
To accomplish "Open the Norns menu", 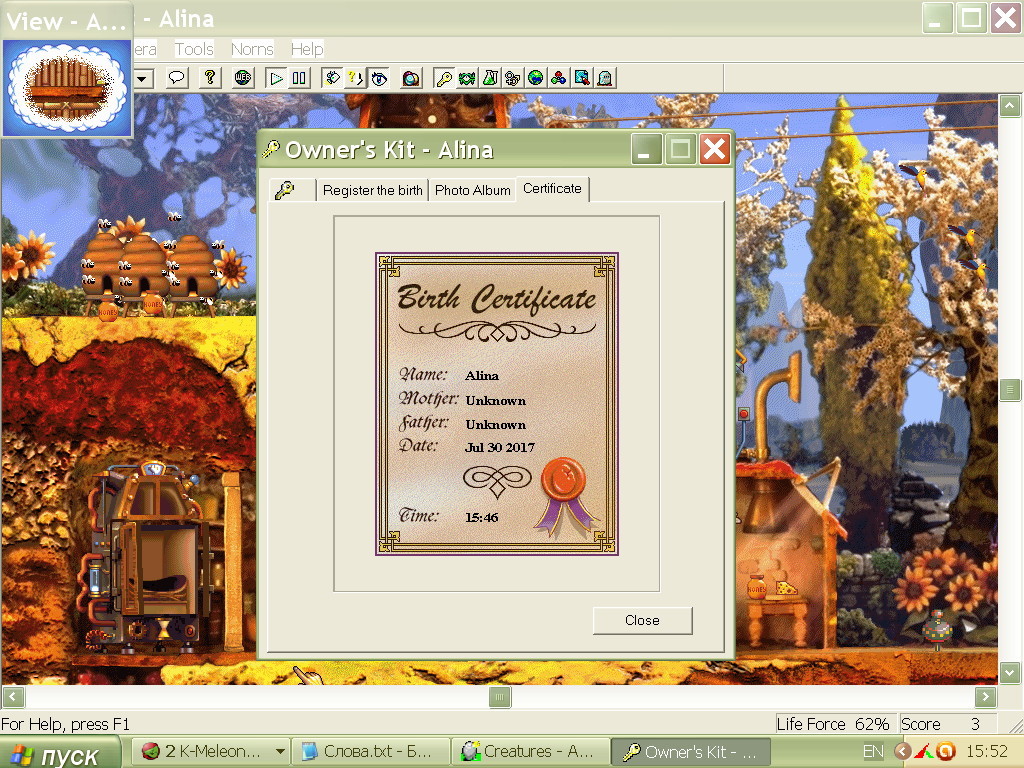I will tap(252, 49).
